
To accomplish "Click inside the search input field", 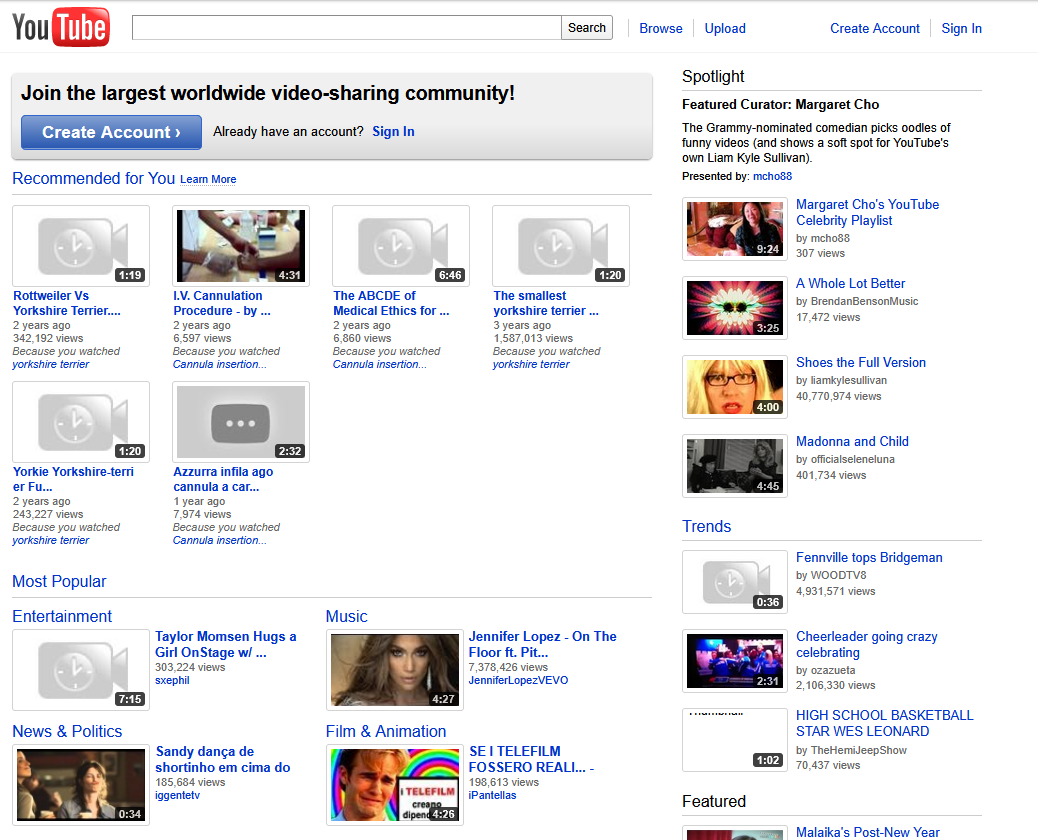I will tap(345, 27).
